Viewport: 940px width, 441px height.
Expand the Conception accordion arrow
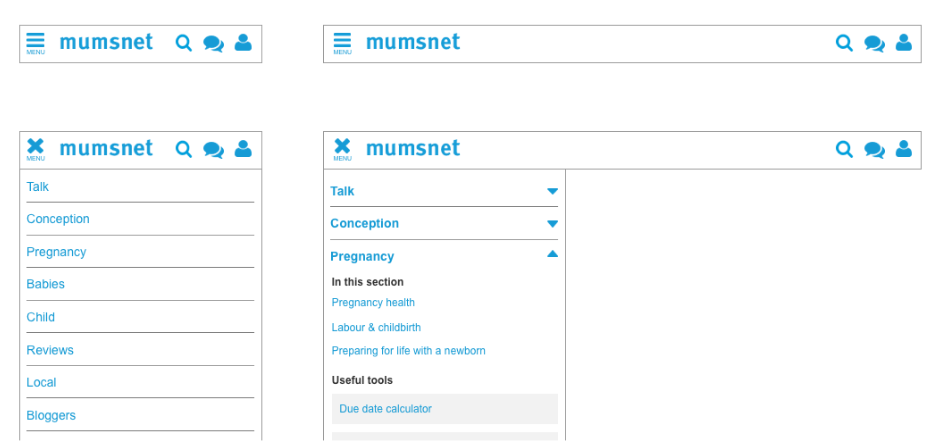click(x=553, y=224)
